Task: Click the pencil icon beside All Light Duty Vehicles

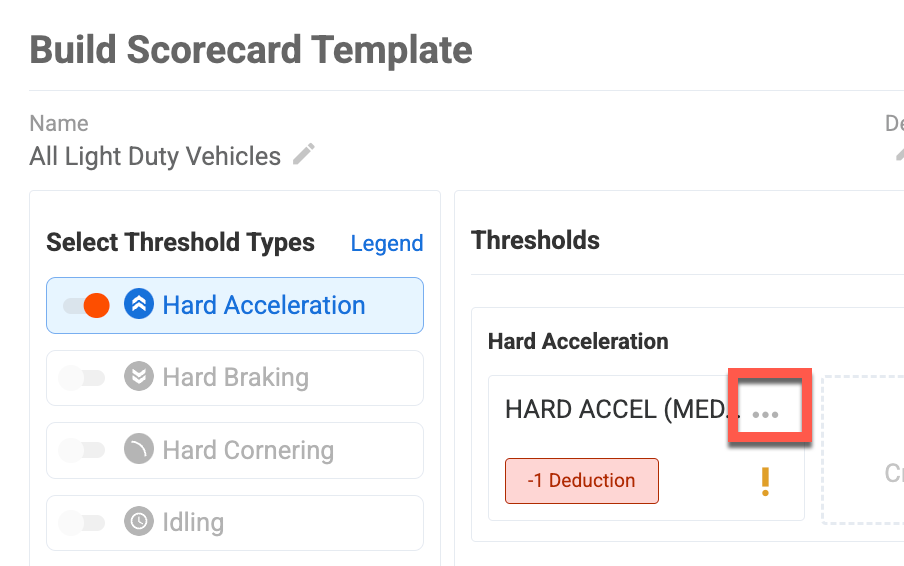Action: tap(304, 154)
